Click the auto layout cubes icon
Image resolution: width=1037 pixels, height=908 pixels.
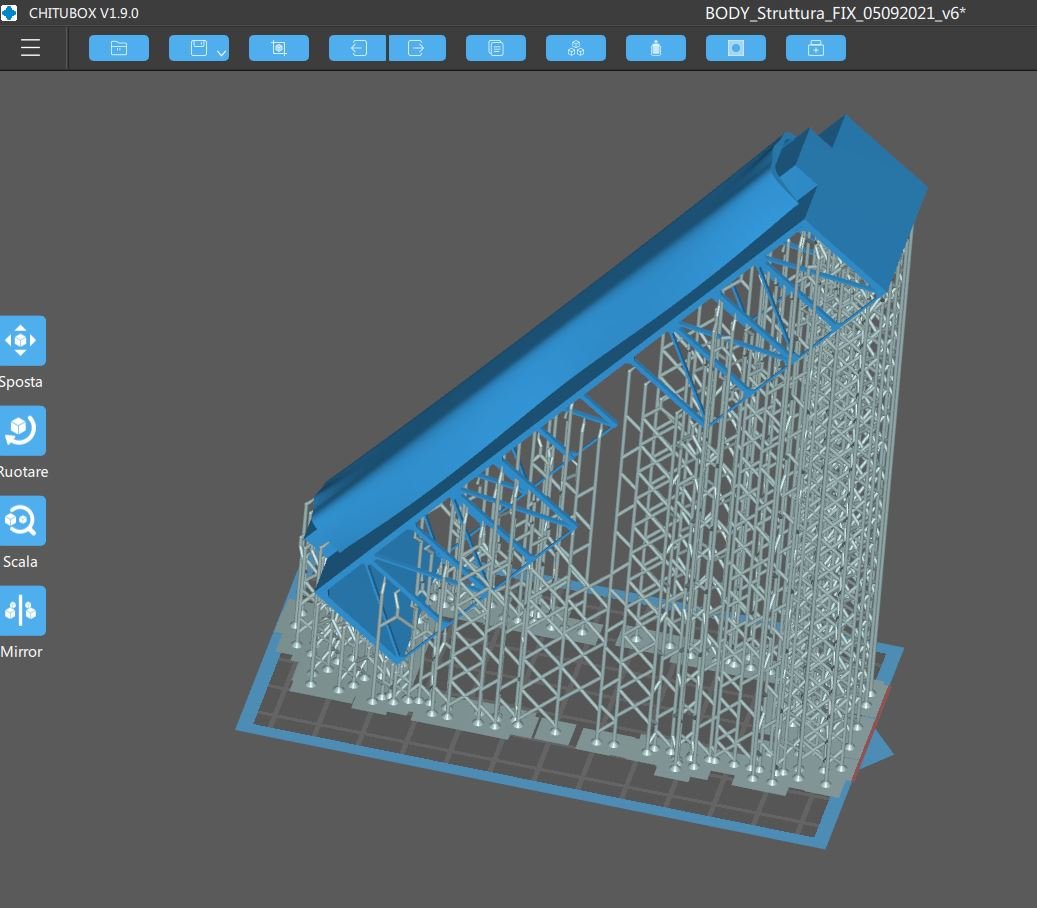[576, 48]
